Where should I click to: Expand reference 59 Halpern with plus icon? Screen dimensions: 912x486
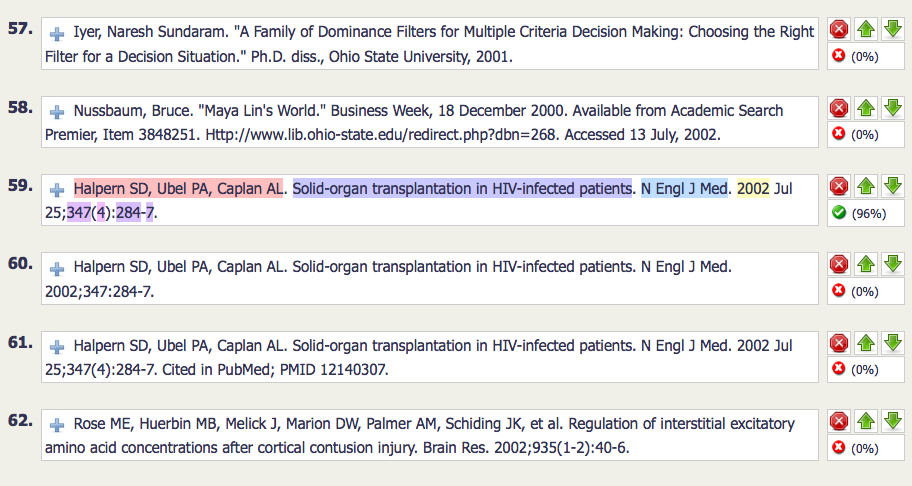pyautogui.click(x=57, y=191)
